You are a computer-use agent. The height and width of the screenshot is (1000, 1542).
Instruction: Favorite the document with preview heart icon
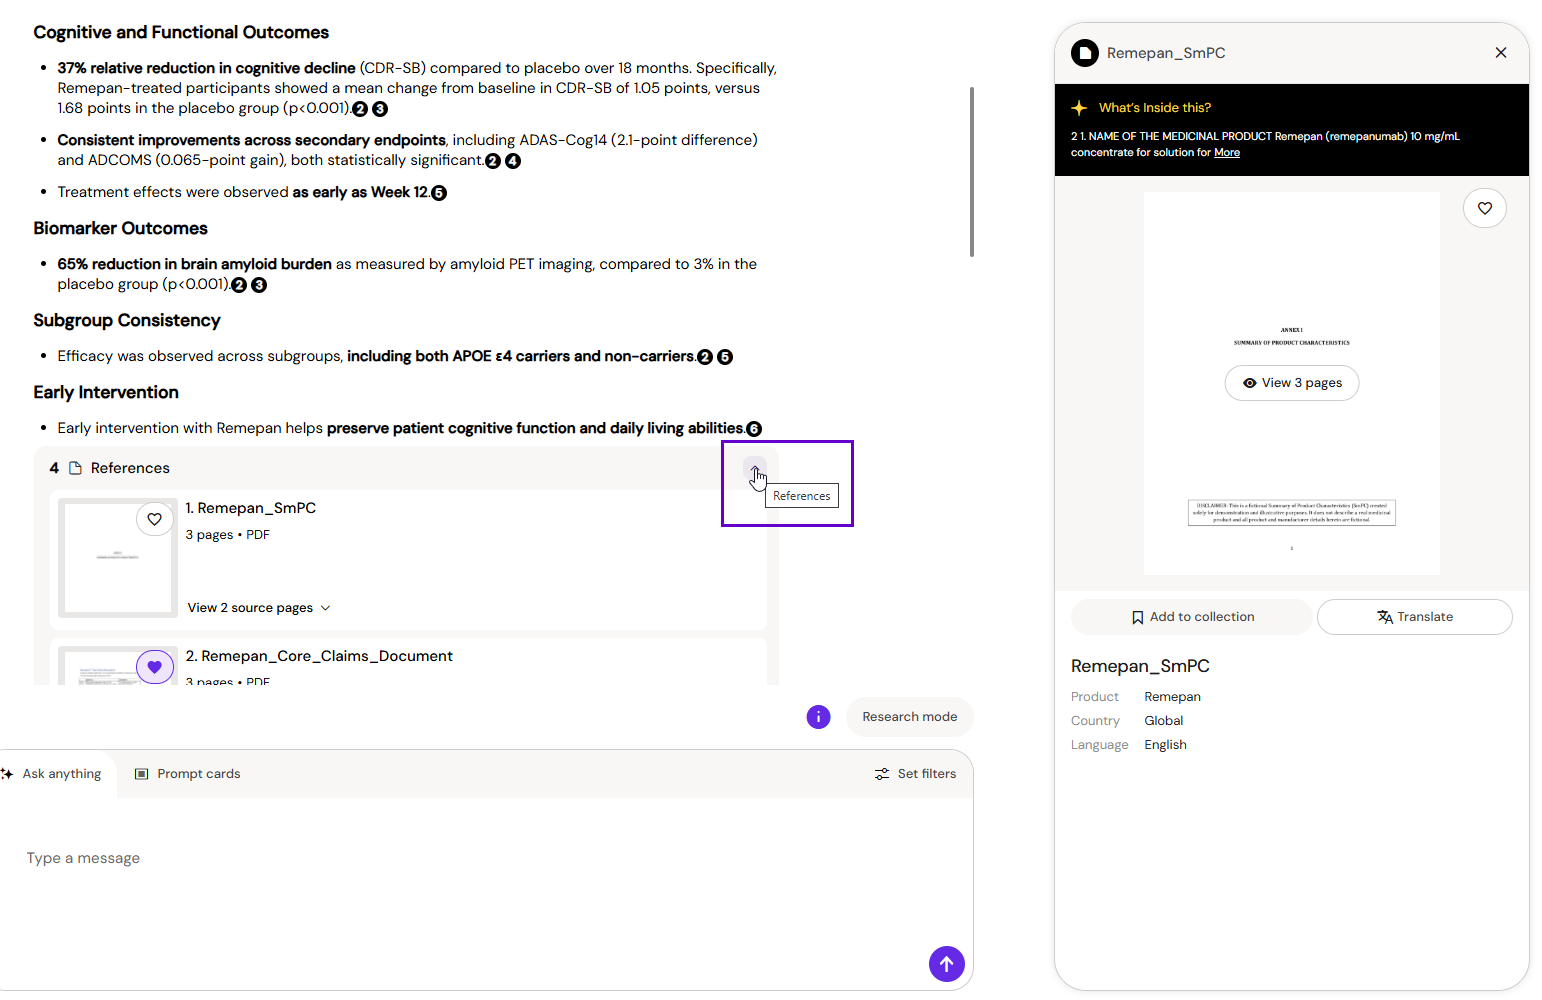(x=1485, y=208)
